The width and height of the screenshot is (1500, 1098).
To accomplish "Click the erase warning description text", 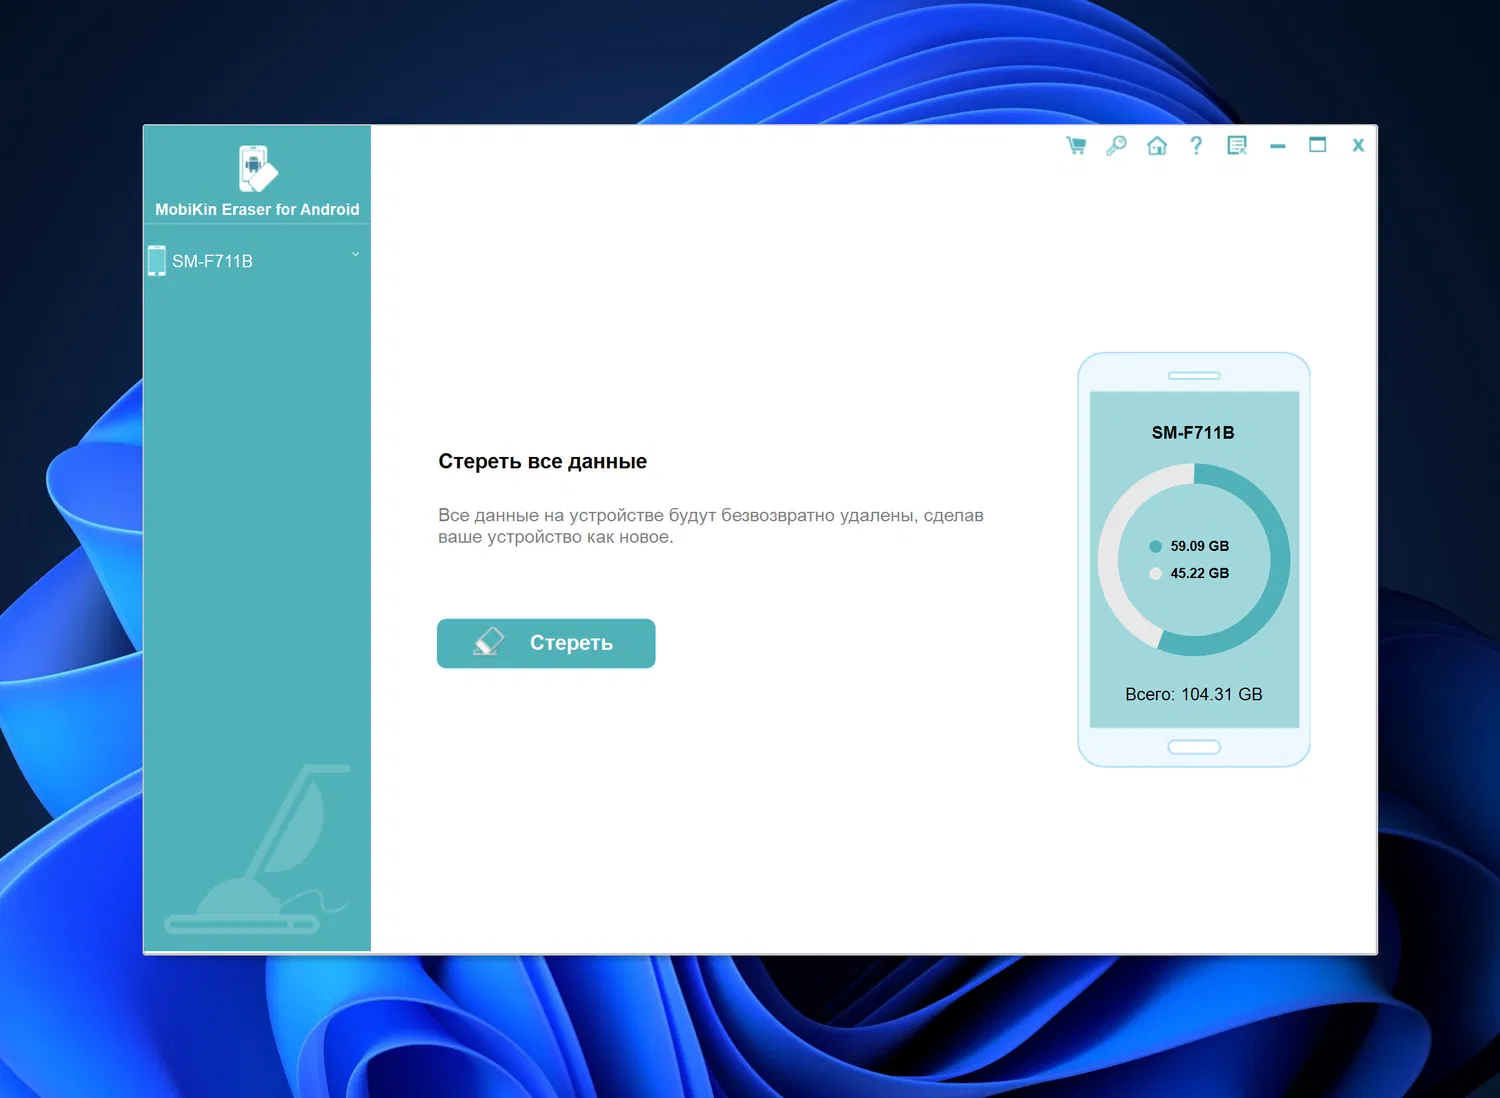I will point(711,526).
